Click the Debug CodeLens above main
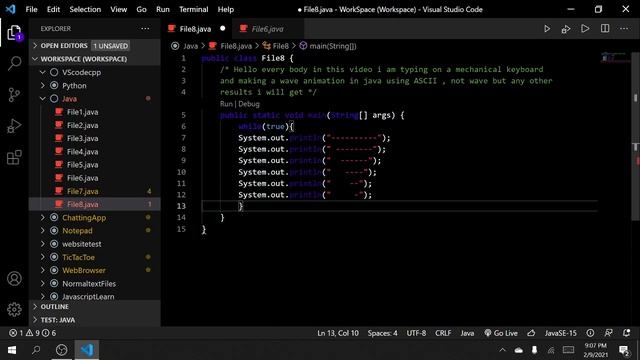Screen dimensions: 640x360 point(249,104)
